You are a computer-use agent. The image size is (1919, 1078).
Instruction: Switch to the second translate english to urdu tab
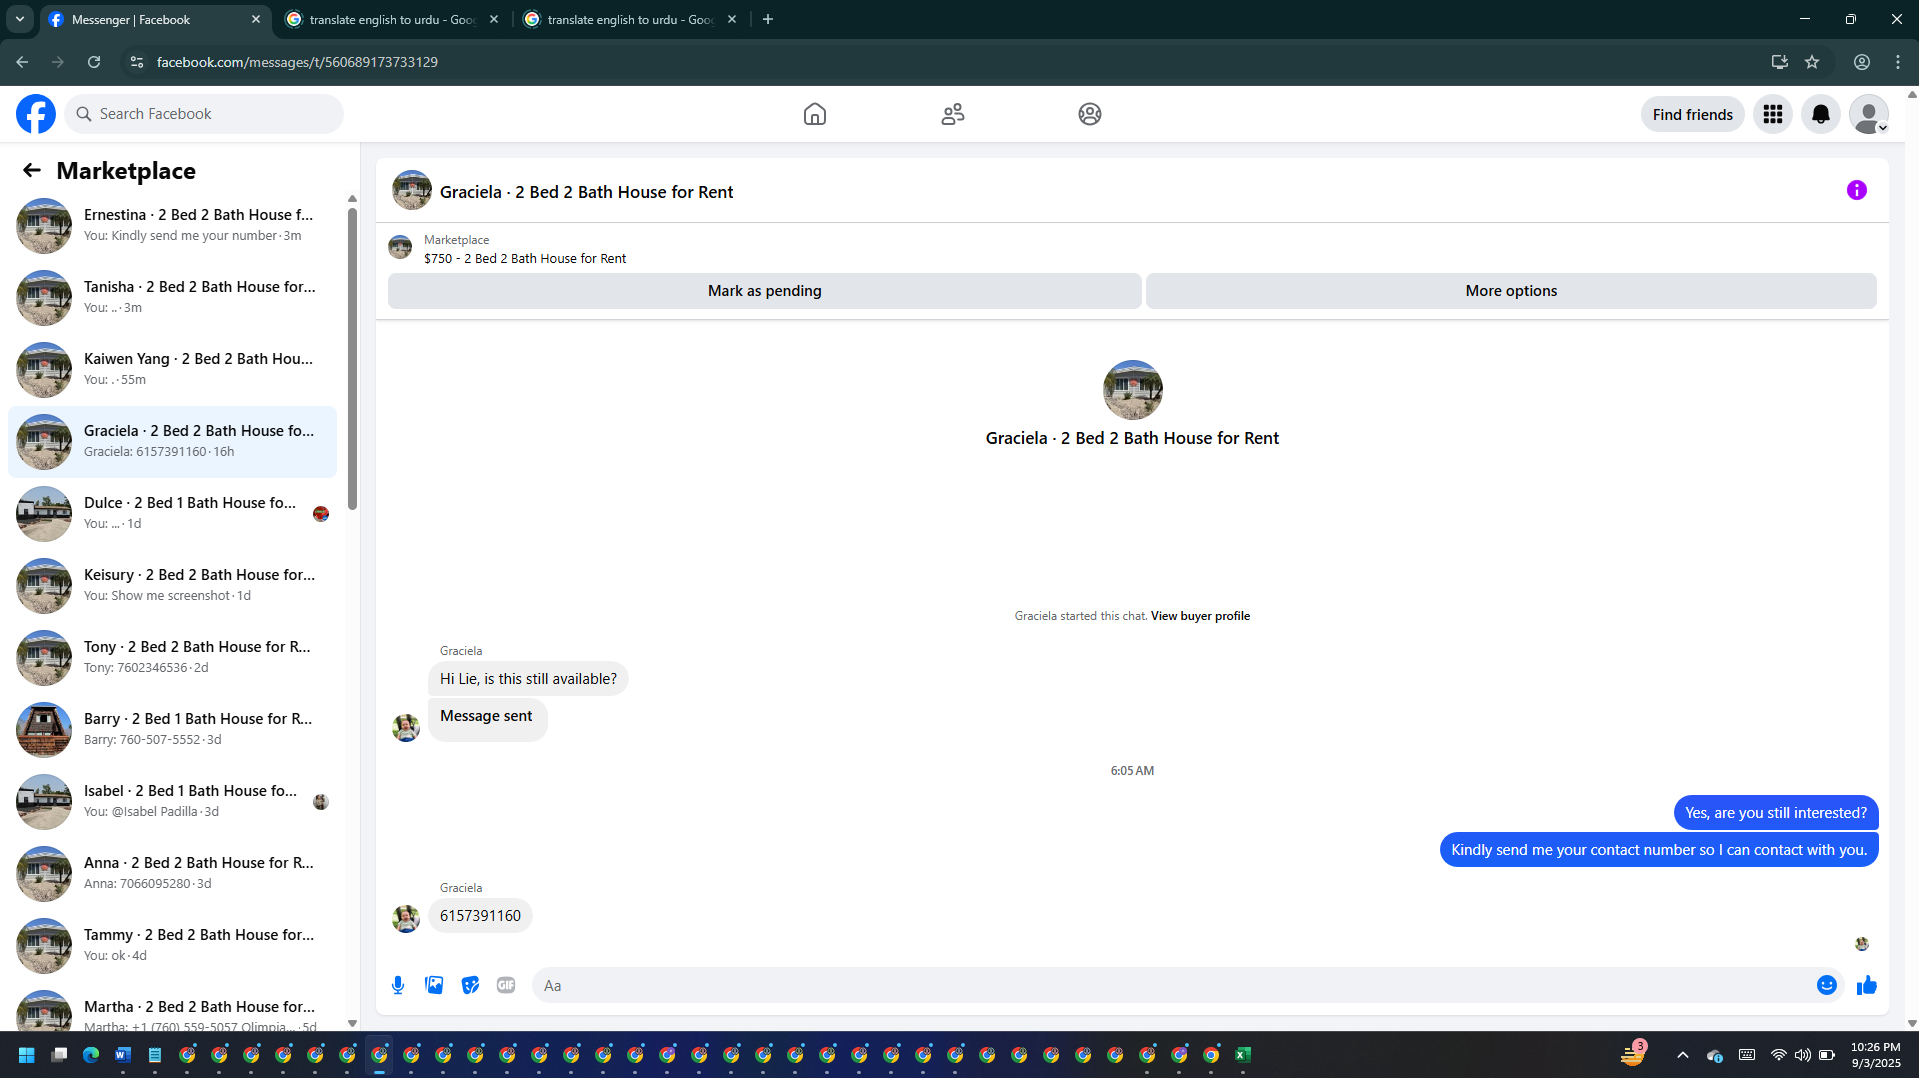(x=630, y=19)
